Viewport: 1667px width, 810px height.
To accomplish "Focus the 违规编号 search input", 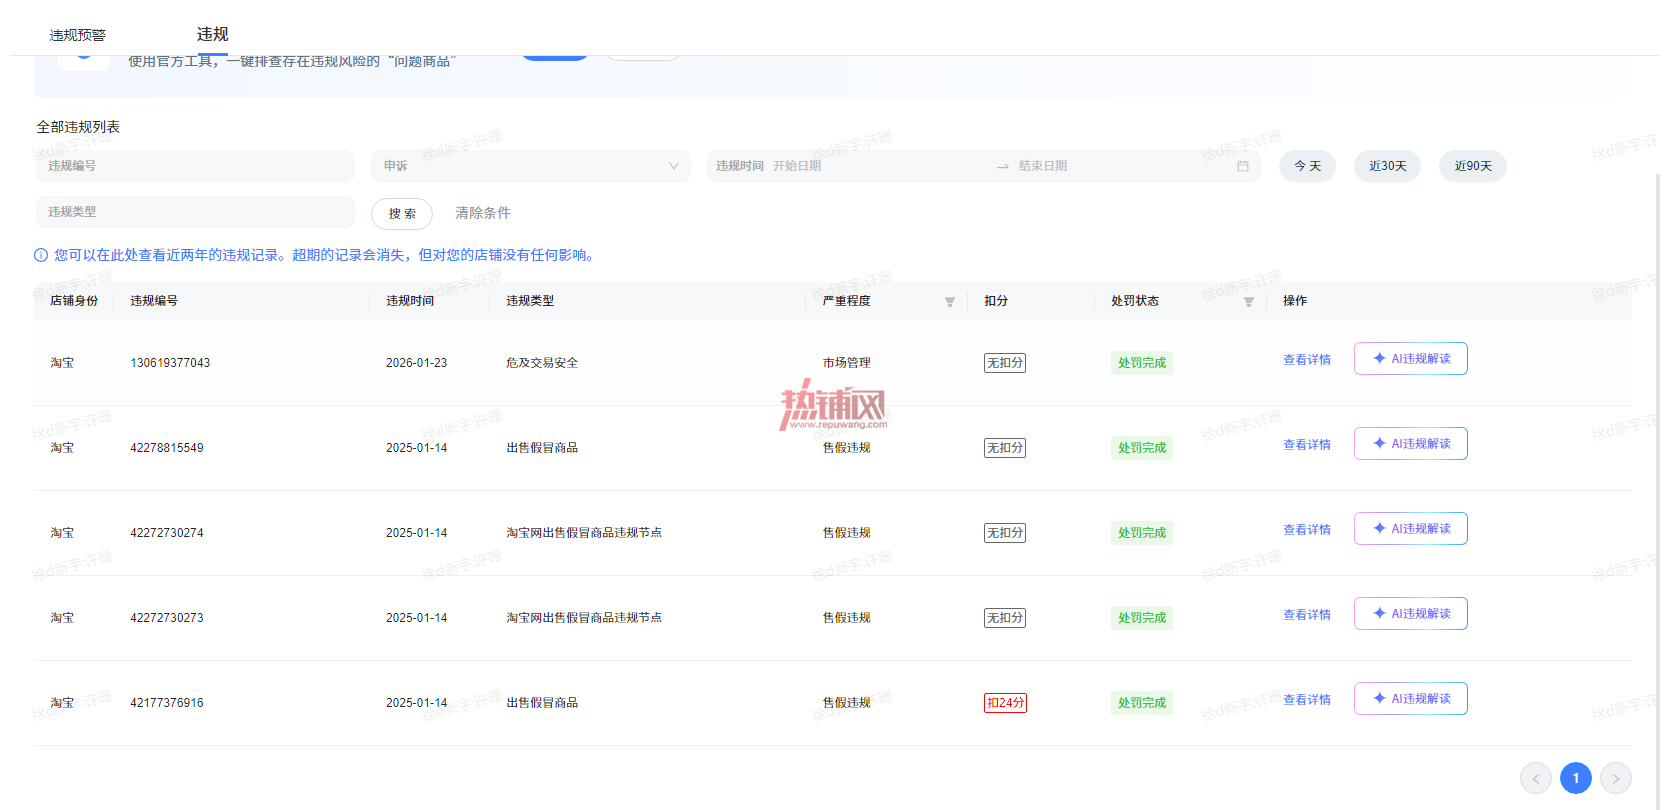I will tap(195, 166).
